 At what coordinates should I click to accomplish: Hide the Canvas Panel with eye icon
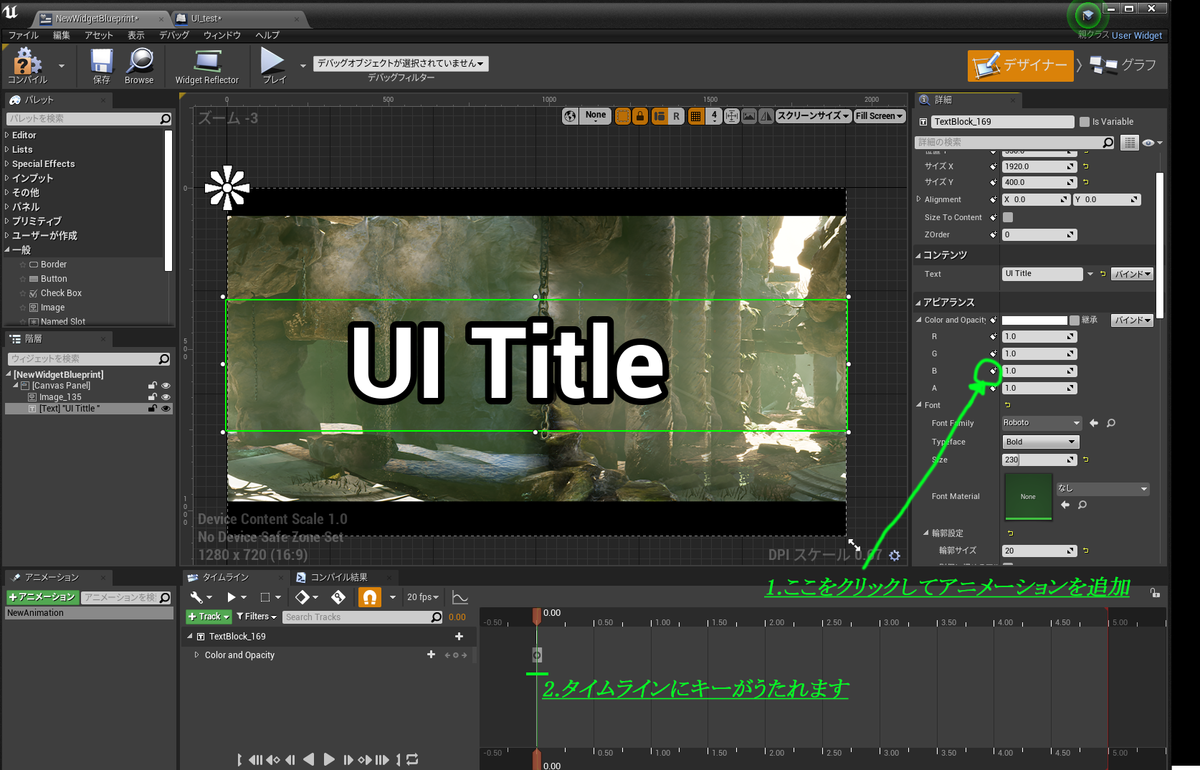pyautogui.click(x=166, y=385)
